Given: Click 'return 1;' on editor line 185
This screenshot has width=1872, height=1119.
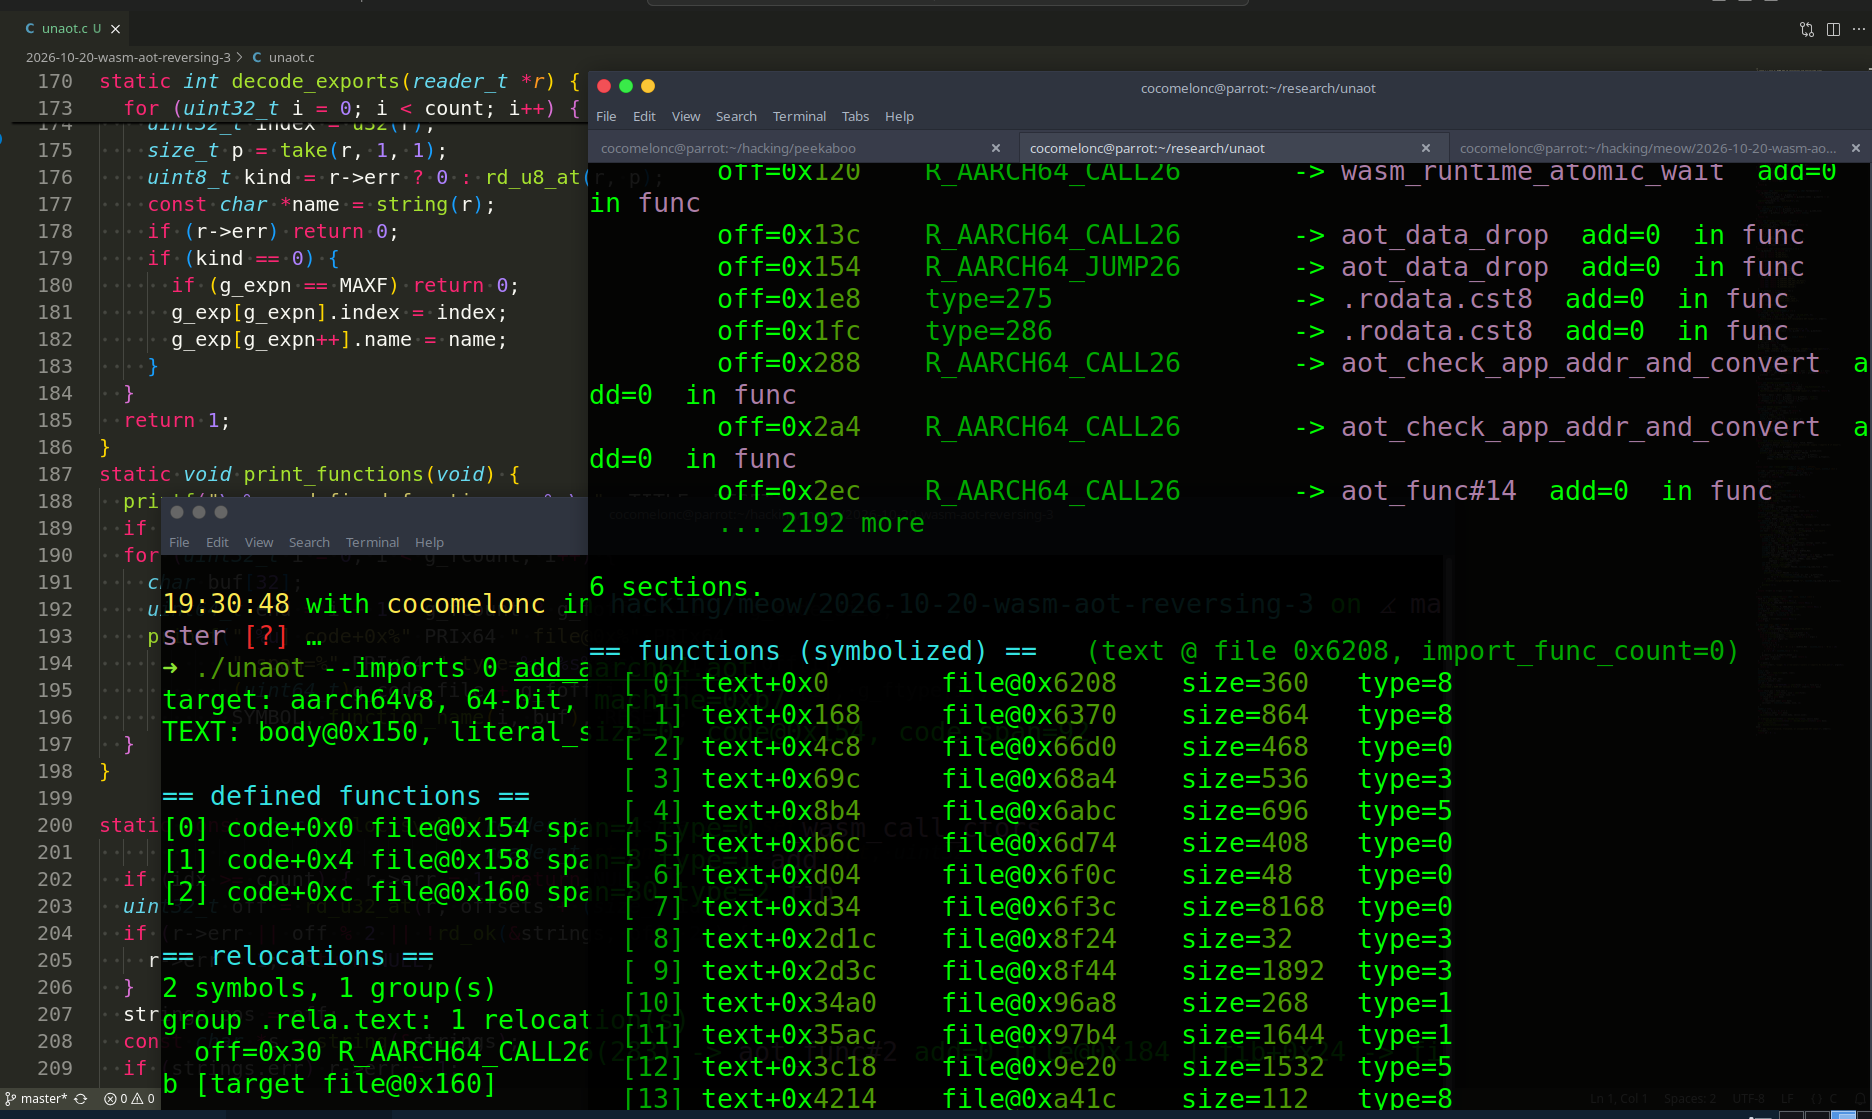Looking at the screenshot, I should coord(177,420).
